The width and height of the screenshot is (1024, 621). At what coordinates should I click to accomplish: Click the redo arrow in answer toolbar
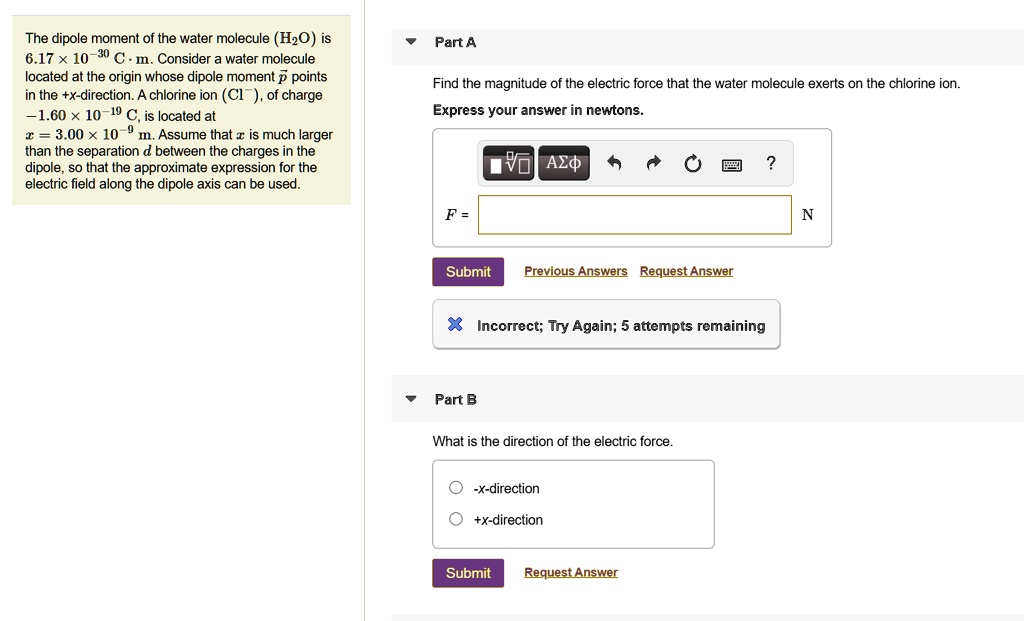coord(654,163)
